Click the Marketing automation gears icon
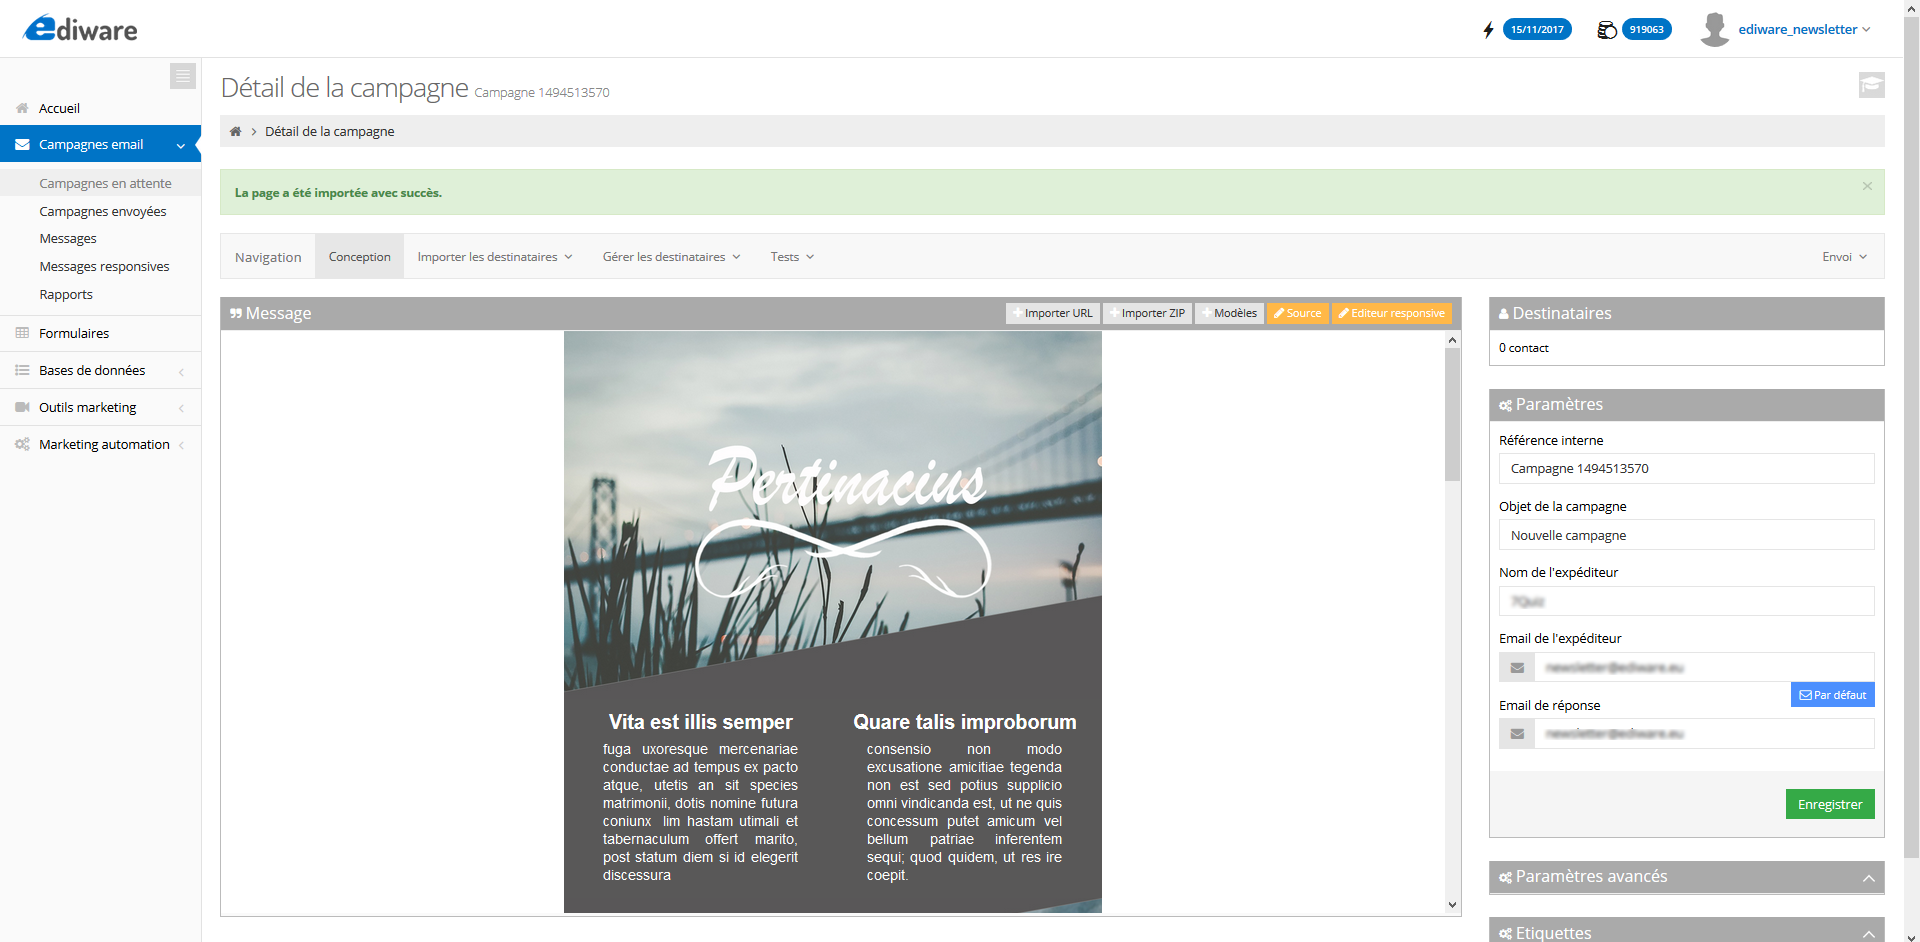This screenshot has width=1920, height=942. [22, 444]
